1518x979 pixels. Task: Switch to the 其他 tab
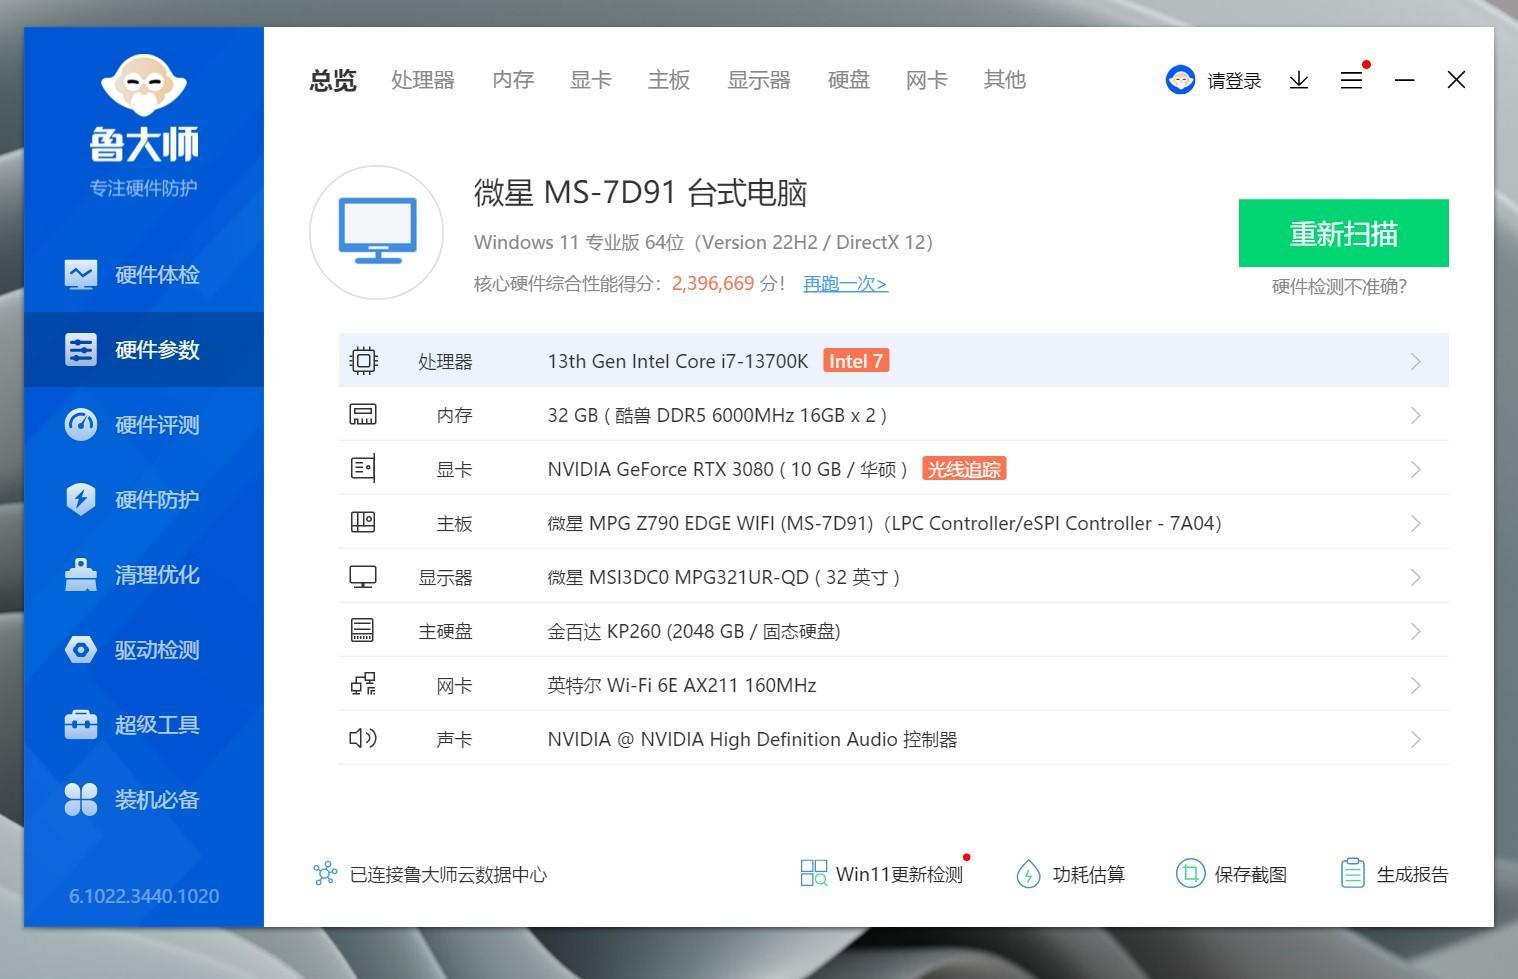point(1005,80)
